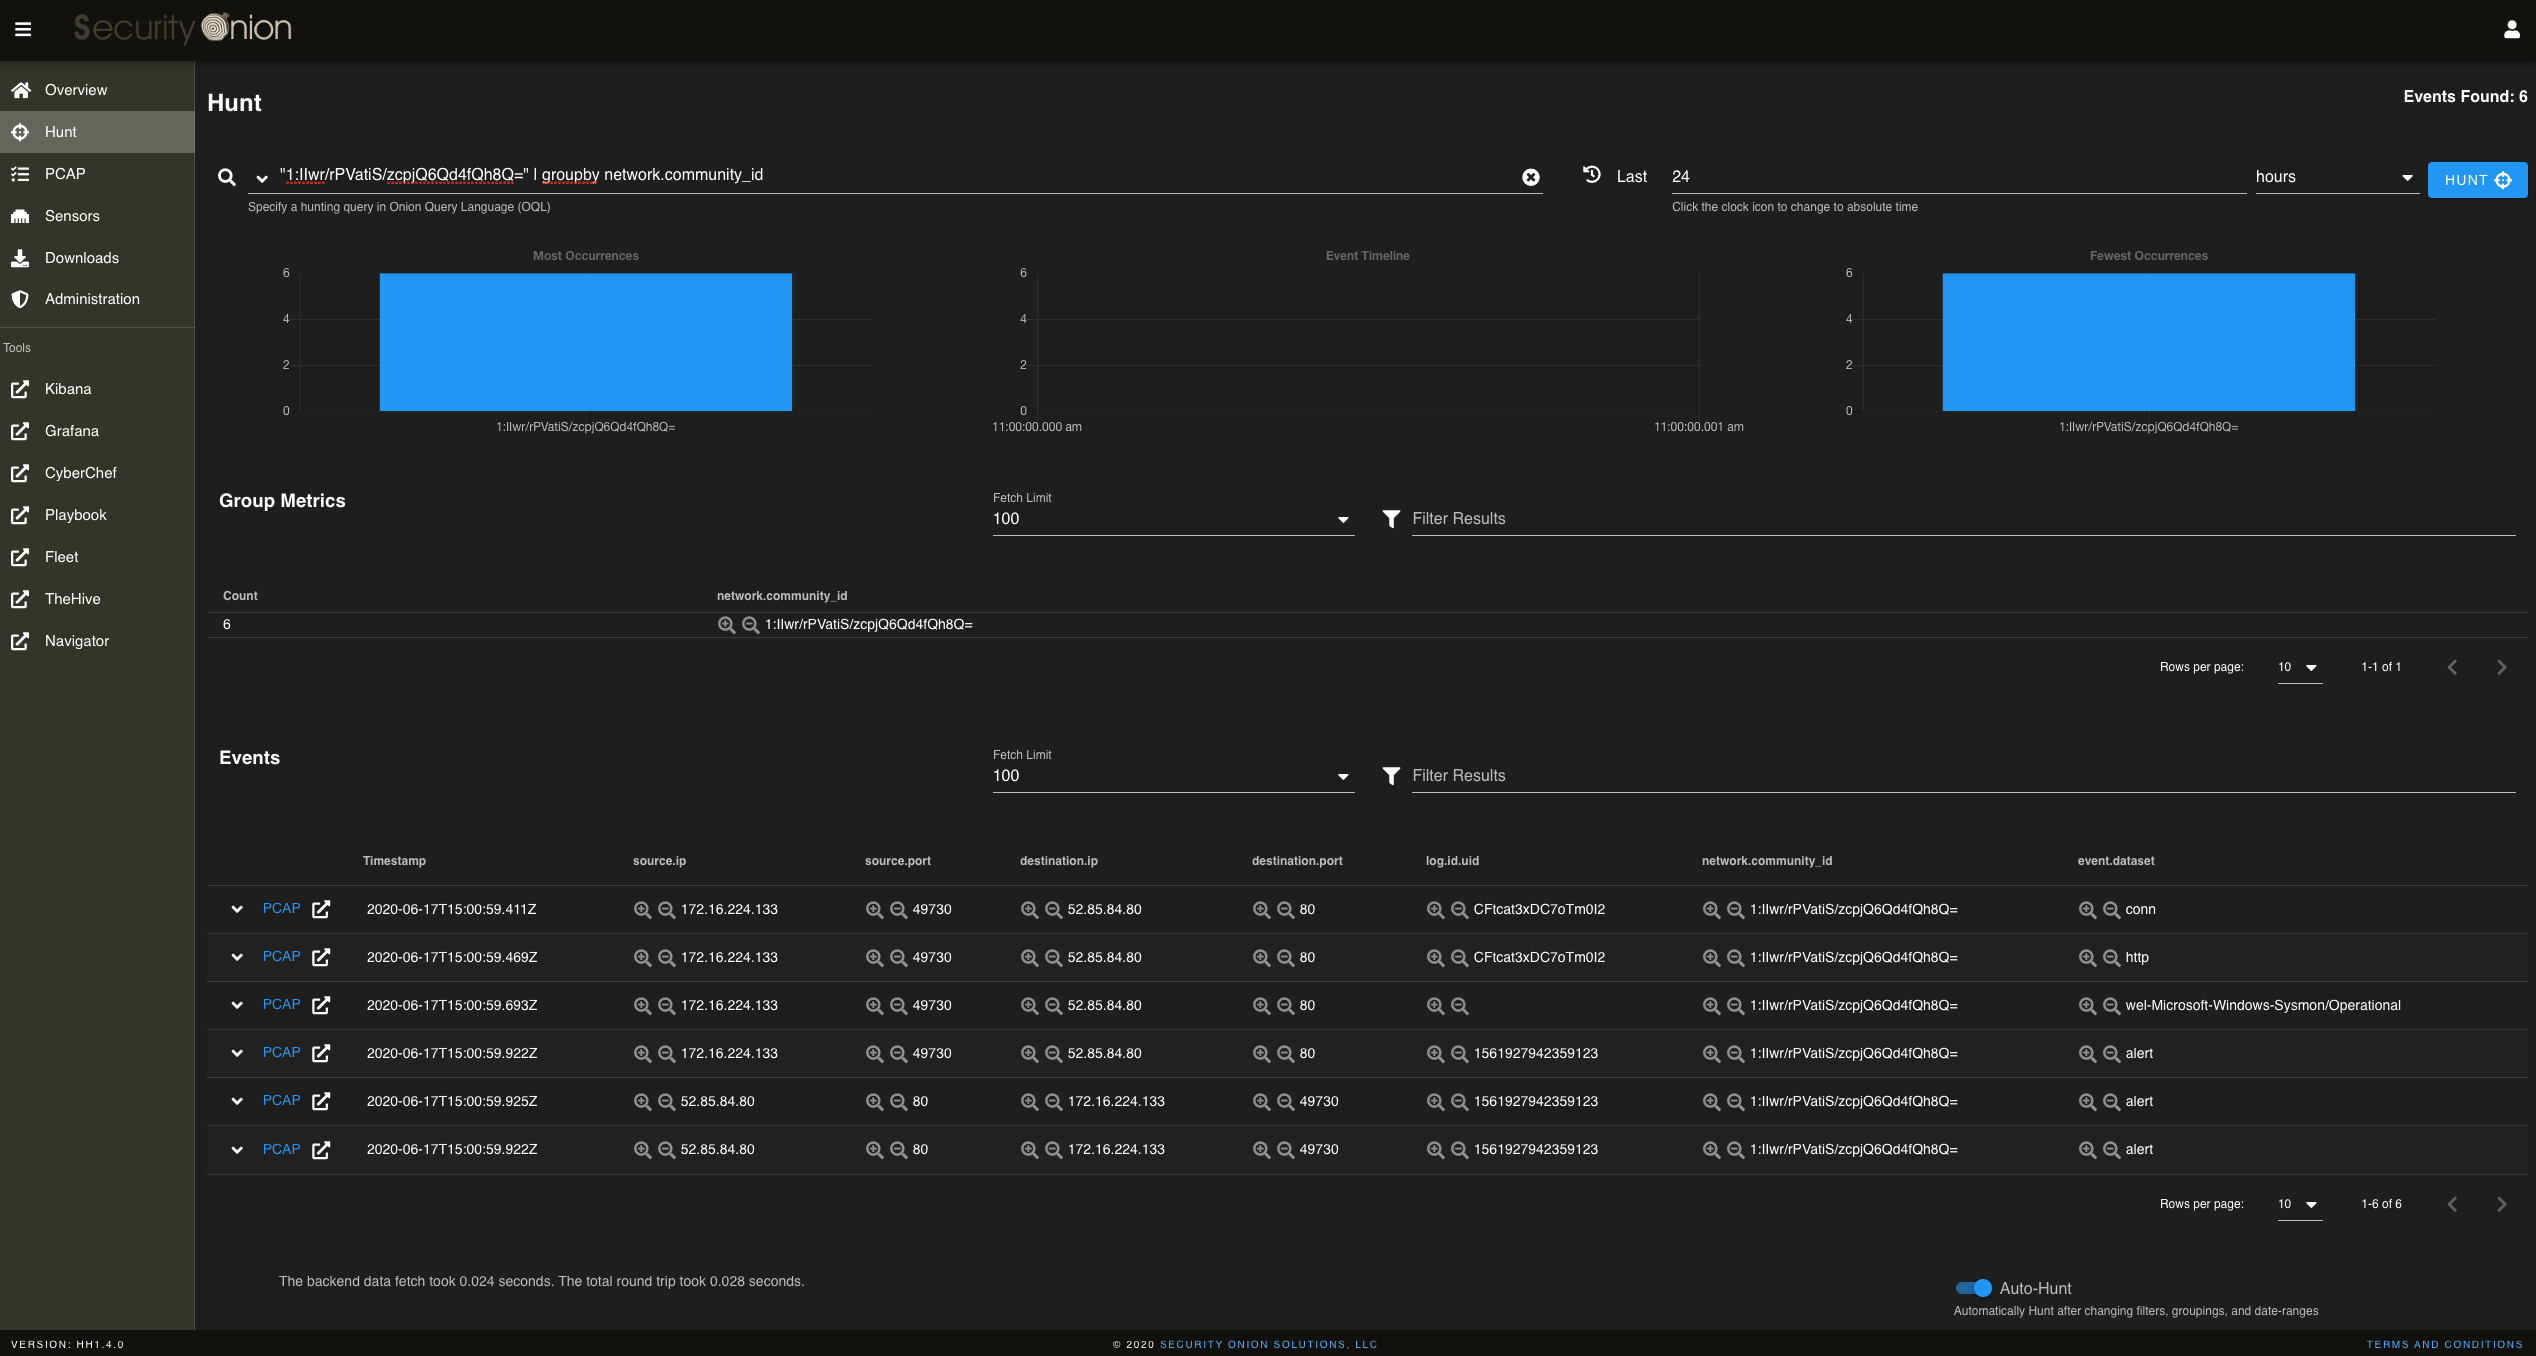The image size is (2536, 1356).
Task: Select the Downloads icon in the sidebar
Action: (x=21, y=257)
